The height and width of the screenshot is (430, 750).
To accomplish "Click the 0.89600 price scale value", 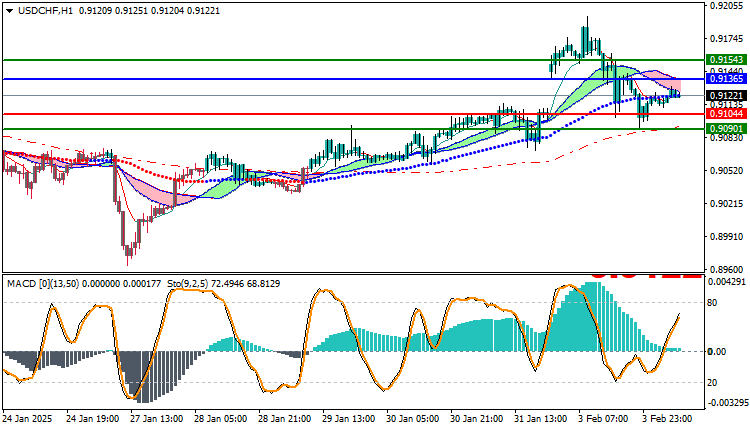I will click(x=727, y=270).
